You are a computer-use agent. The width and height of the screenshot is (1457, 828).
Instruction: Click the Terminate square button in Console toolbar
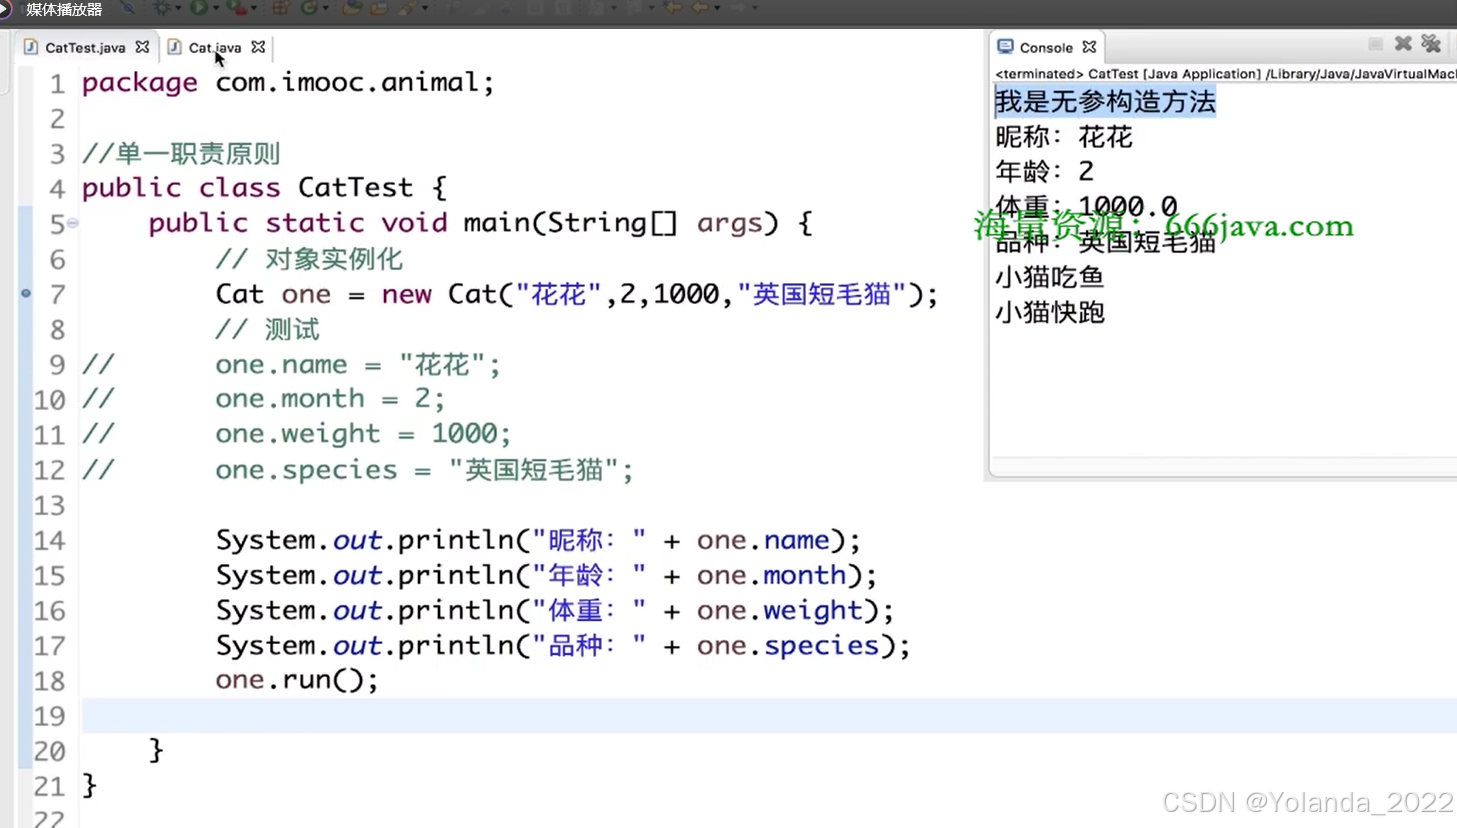click(x=1375, y=44)
